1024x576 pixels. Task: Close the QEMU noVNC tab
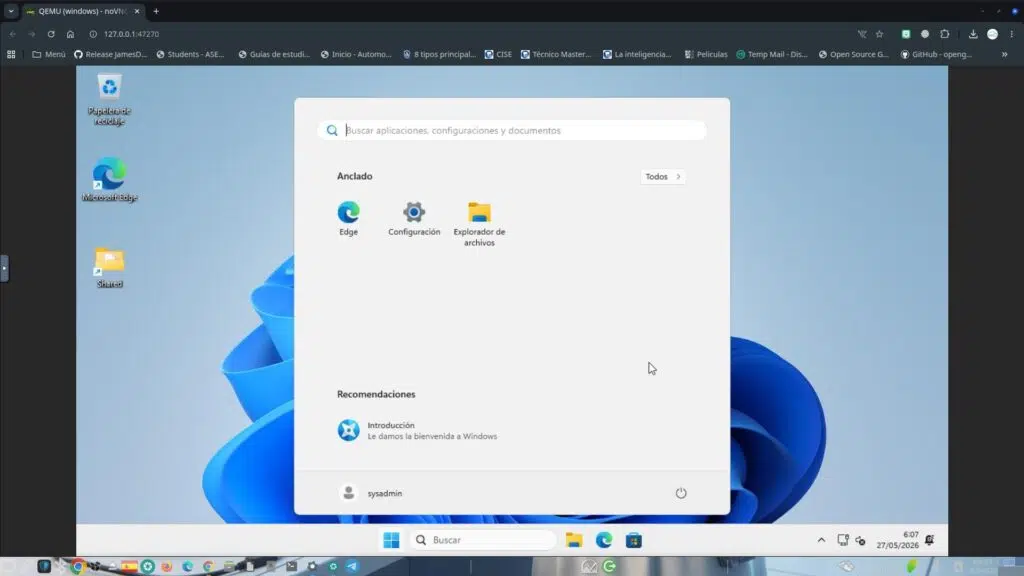(x=136, y=11)
